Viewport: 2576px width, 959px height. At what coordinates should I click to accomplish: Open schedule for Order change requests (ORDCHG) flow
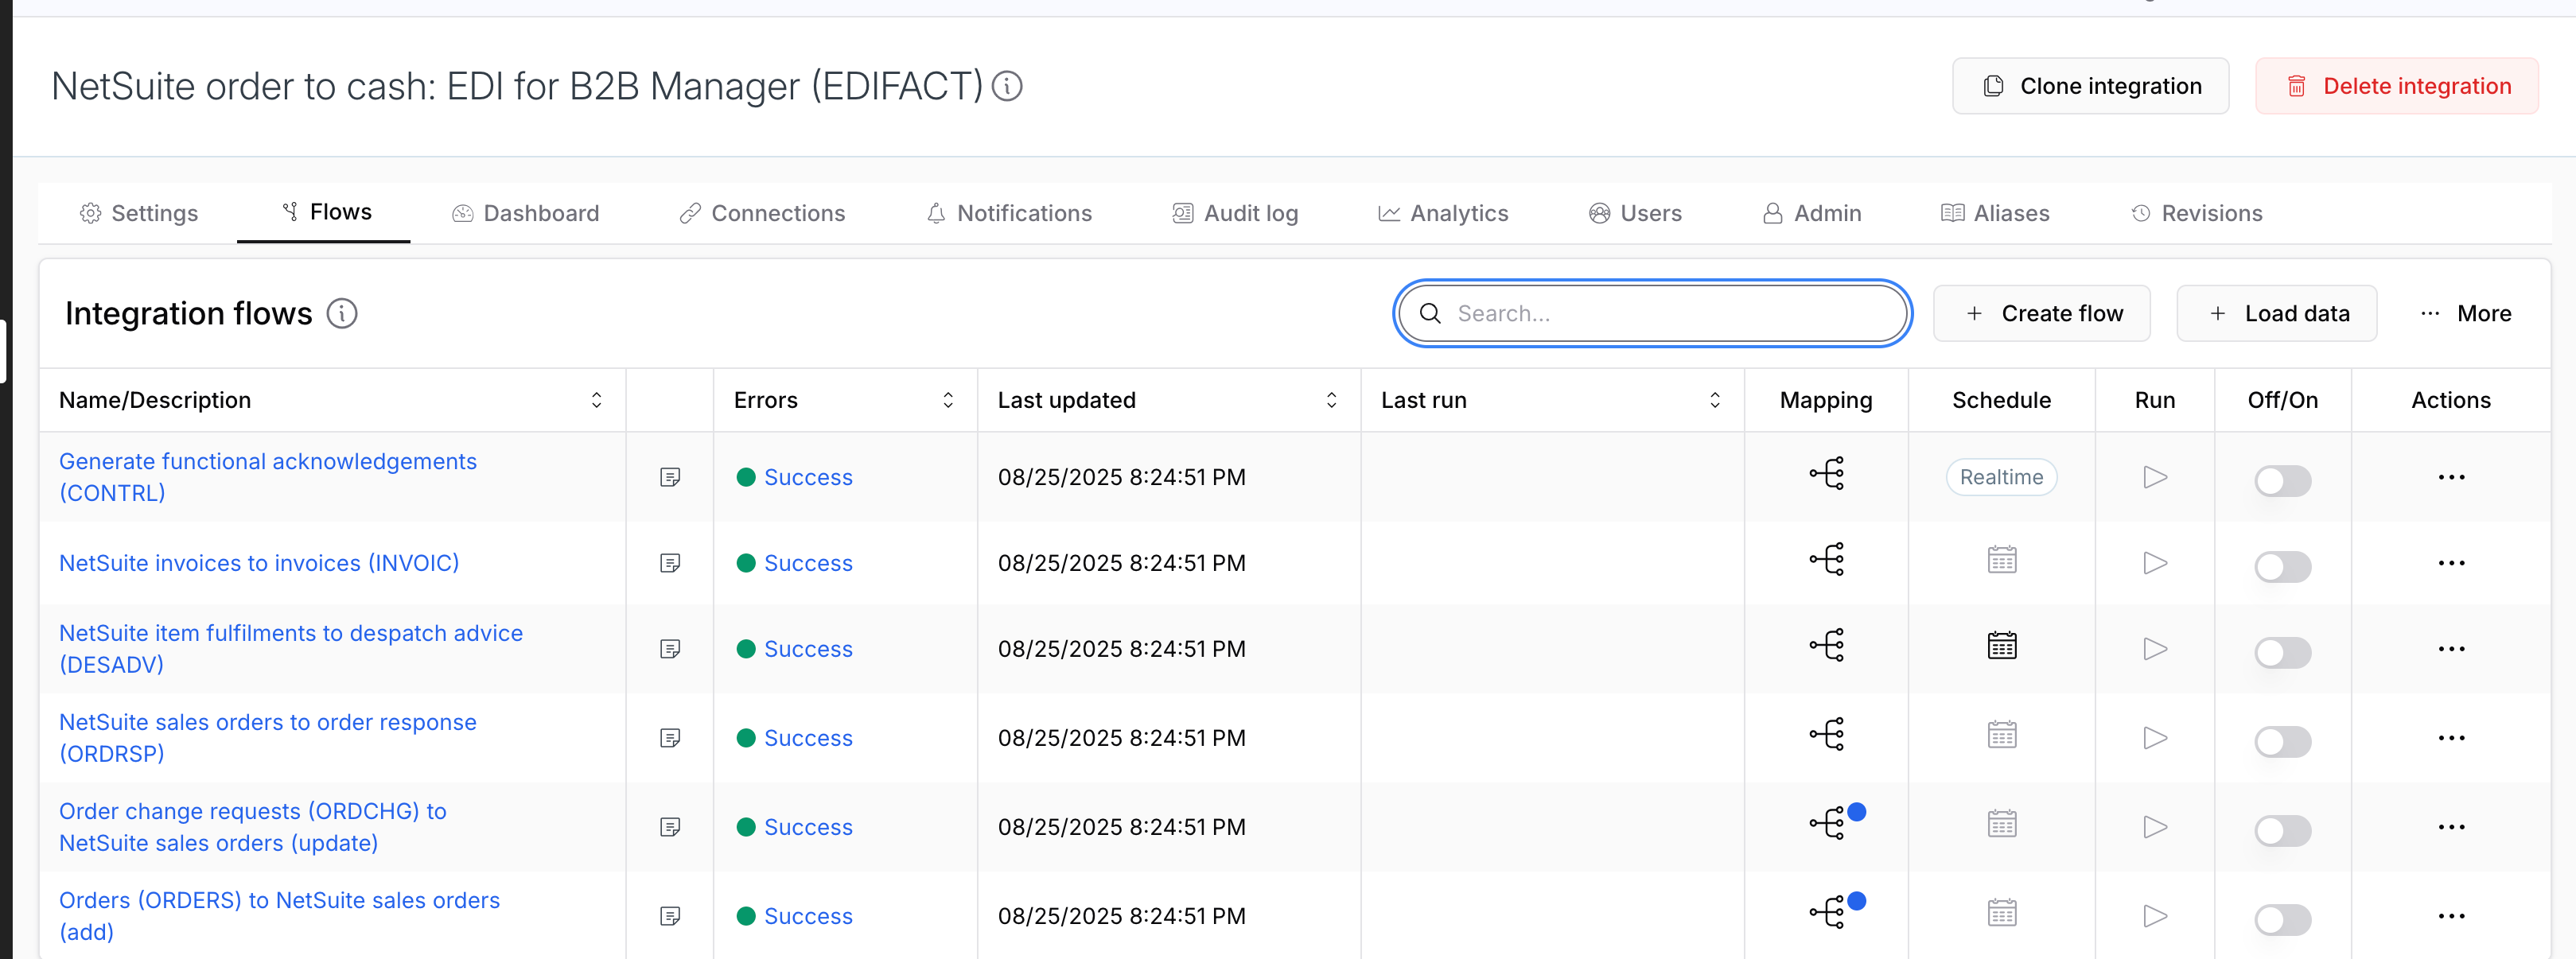click(x=2001, y=824)
